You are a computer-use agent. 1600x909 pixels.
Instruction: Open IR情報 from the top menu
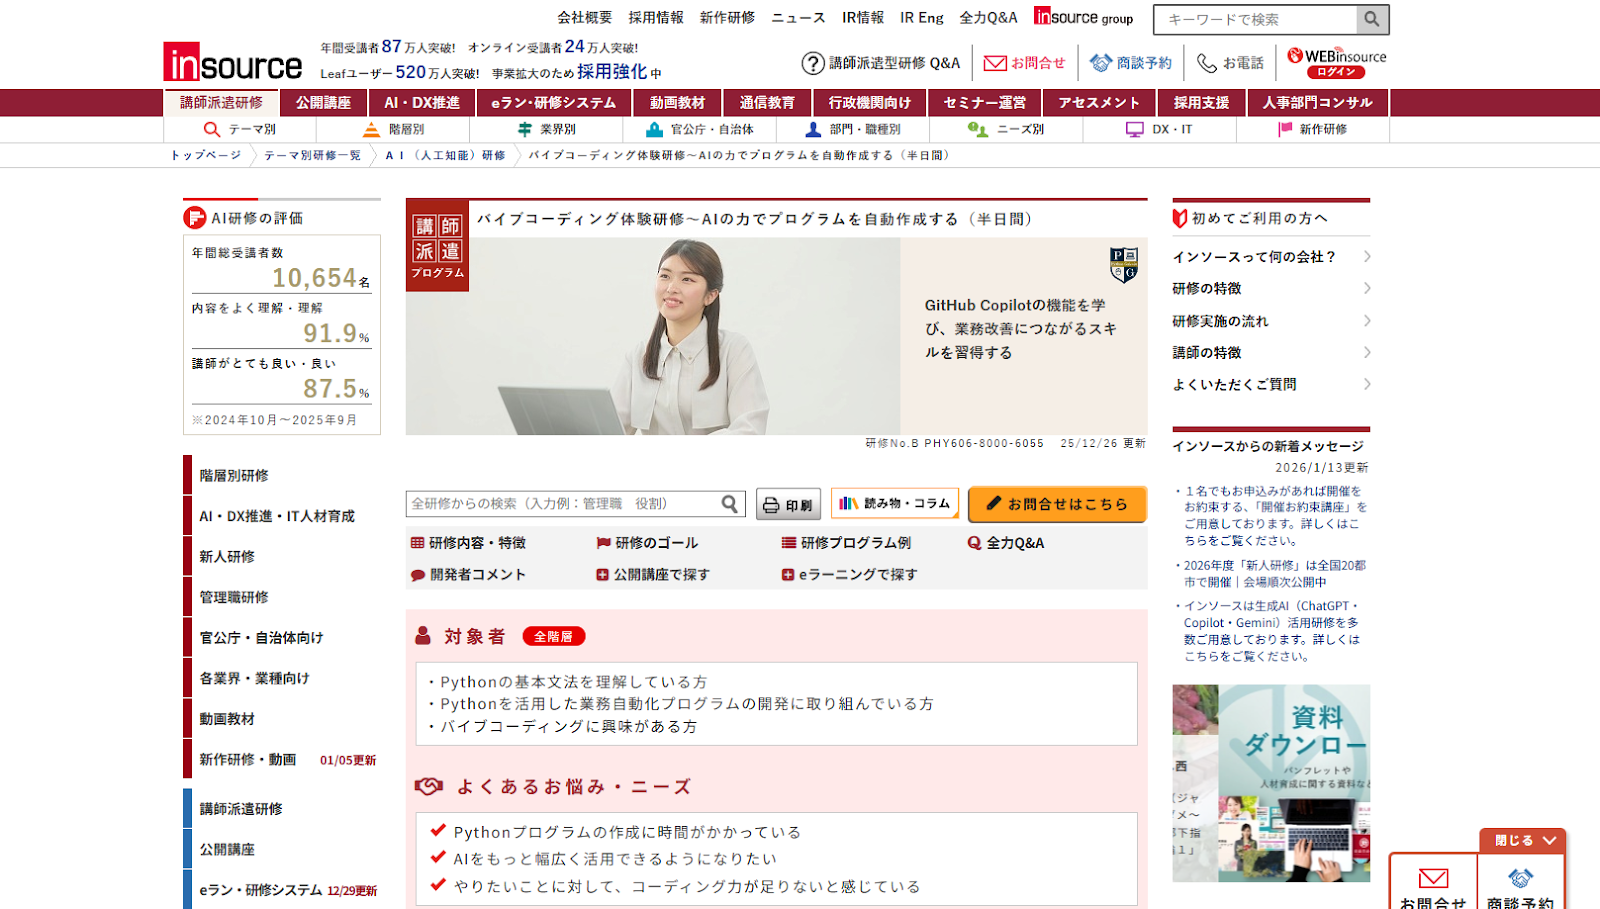tap(861, 17)
